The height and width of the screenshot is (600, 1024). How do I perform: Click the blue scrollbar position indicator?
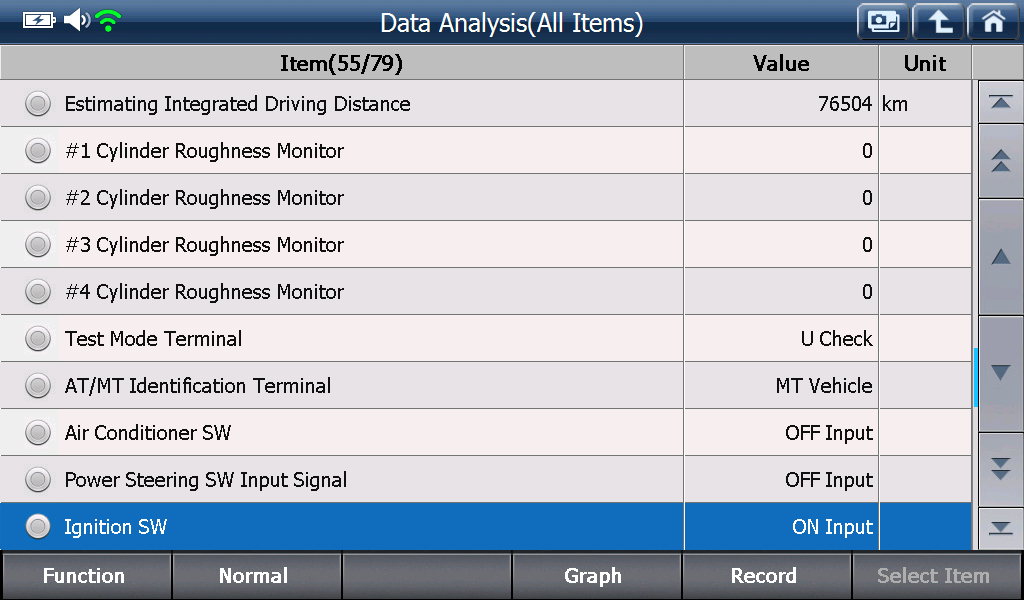(x=975, y=377)
